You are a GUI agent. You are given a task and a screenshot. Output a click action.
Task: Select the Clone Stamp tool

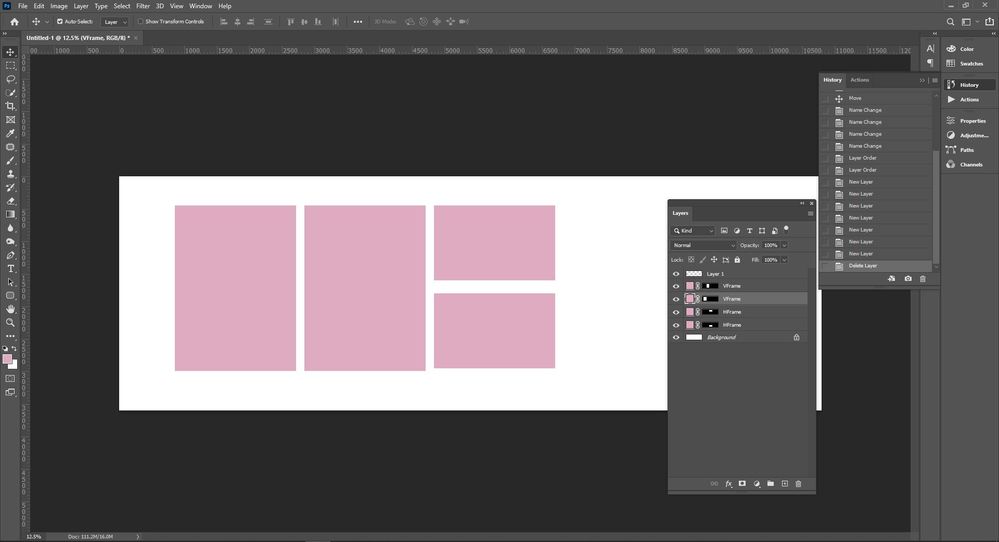(10, 174)
